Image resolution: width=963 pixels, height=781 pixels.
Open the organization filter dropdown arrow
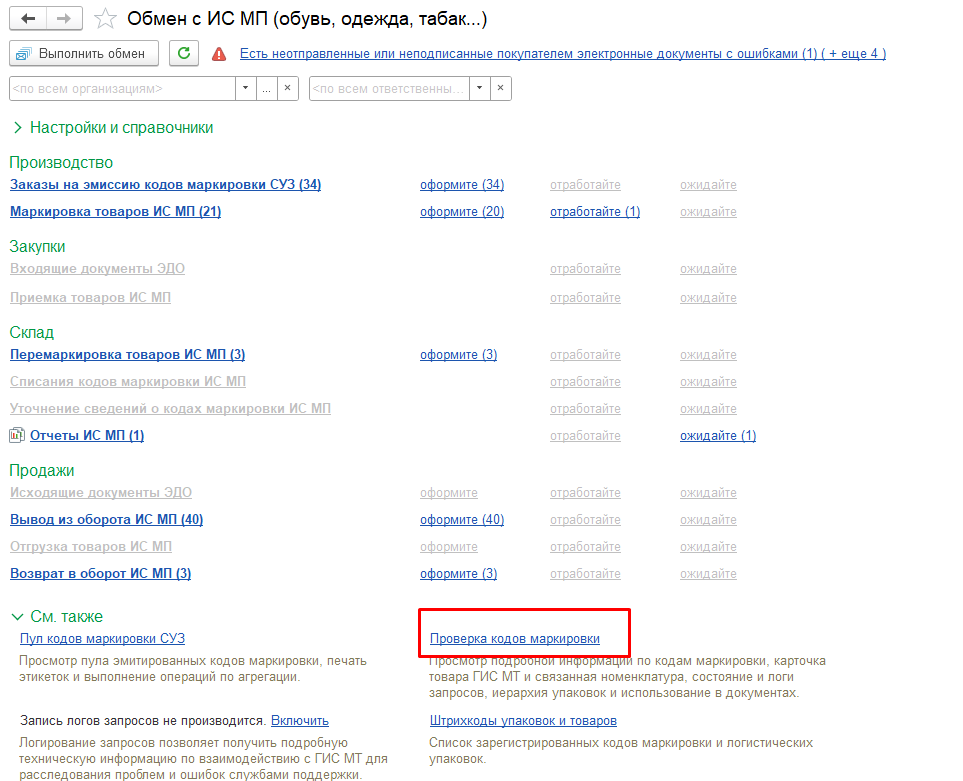(246, 89)
